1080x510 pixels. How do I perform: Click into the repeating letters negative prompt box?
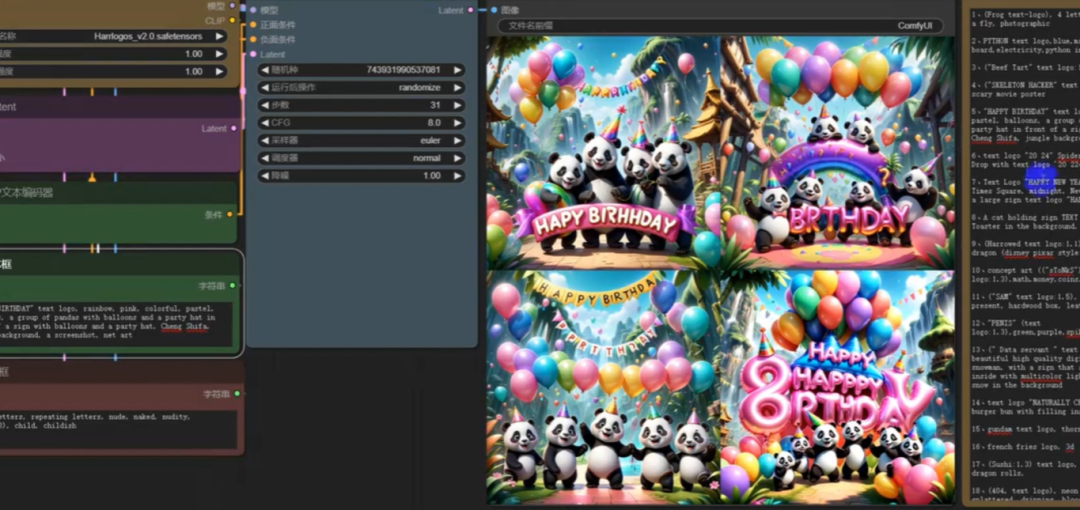coord(117,429)
